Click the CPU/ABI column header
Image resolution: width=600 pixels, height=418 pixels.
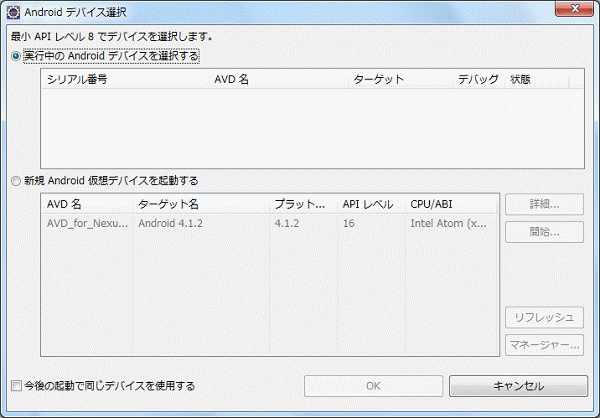pos(451,204)
